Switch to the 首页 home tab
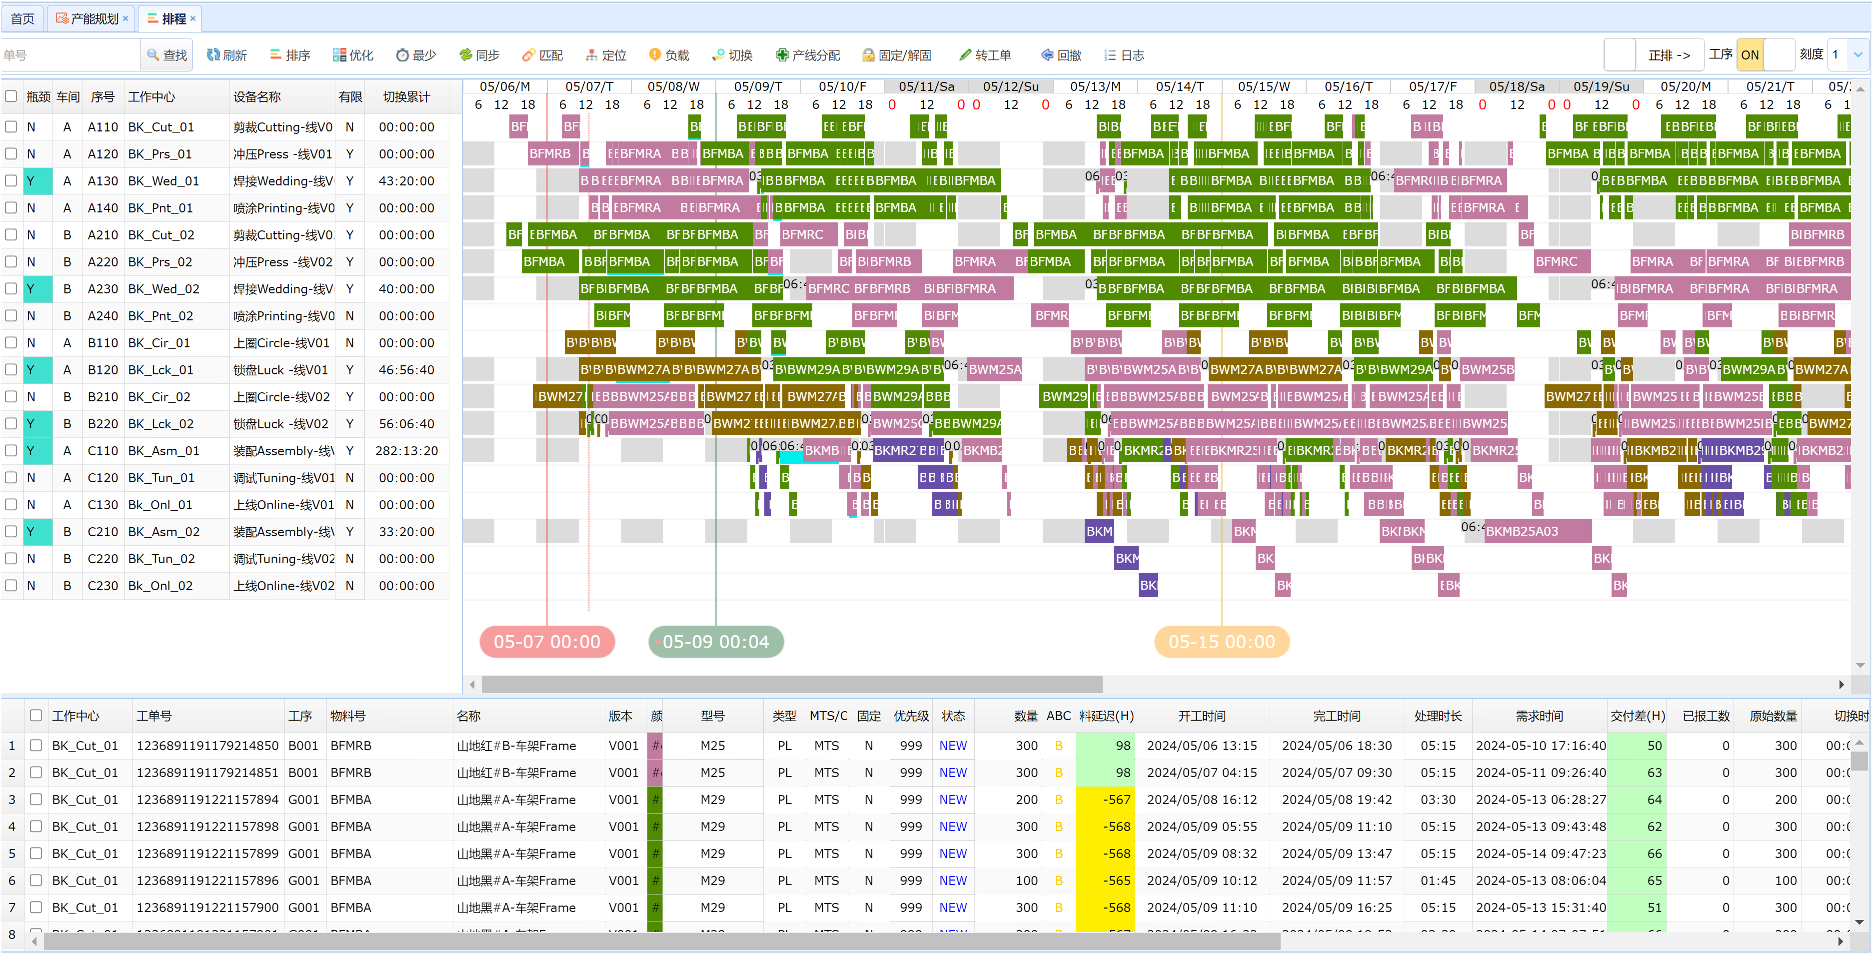This screenshot has width=1872, height=956. (22, 18)
